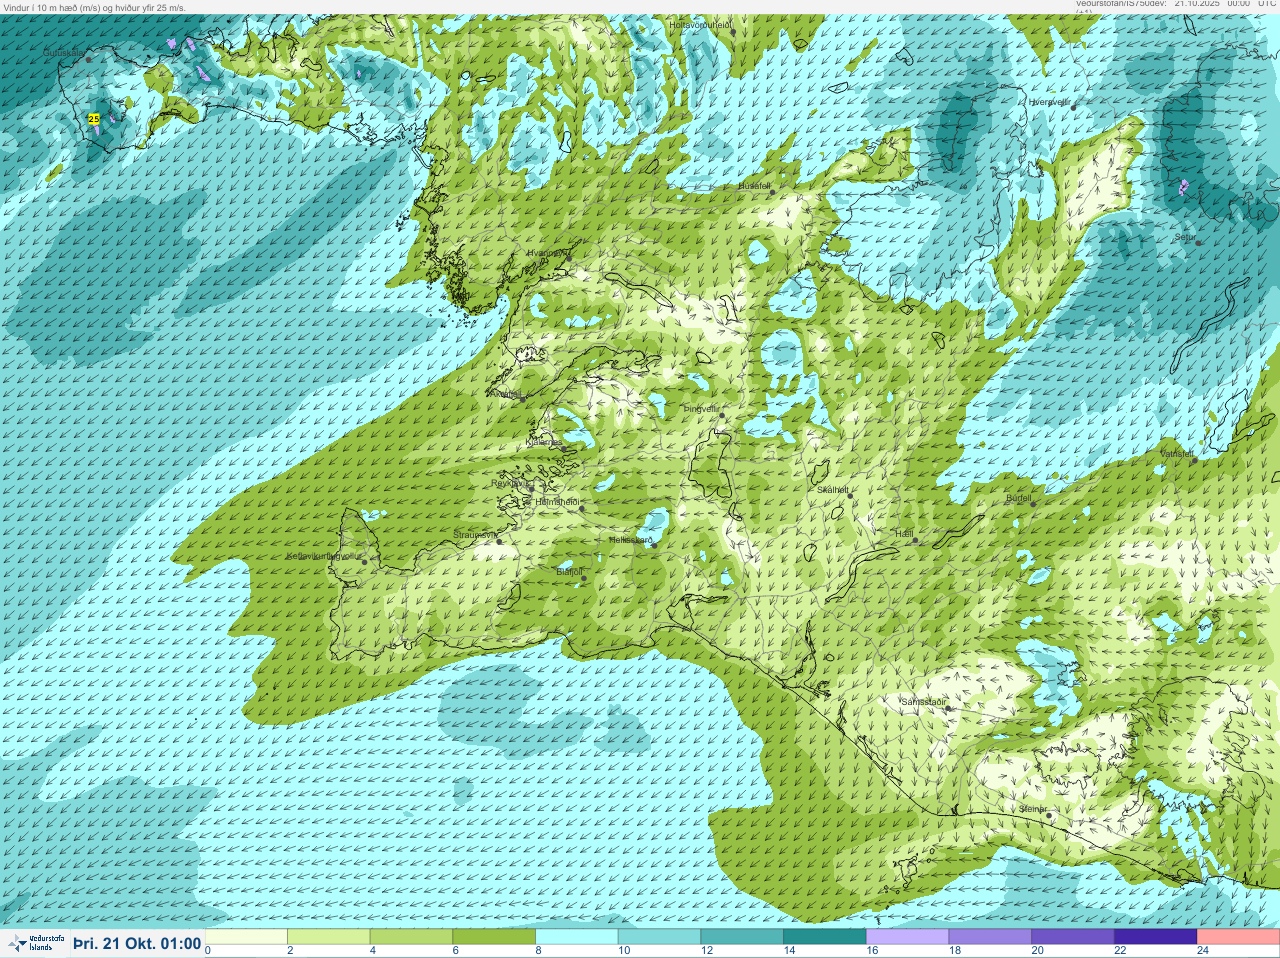Screen dimensions: 1280x958
Task: Click the 'Holtavörðuheiði' place label
Action: [700, 24]
